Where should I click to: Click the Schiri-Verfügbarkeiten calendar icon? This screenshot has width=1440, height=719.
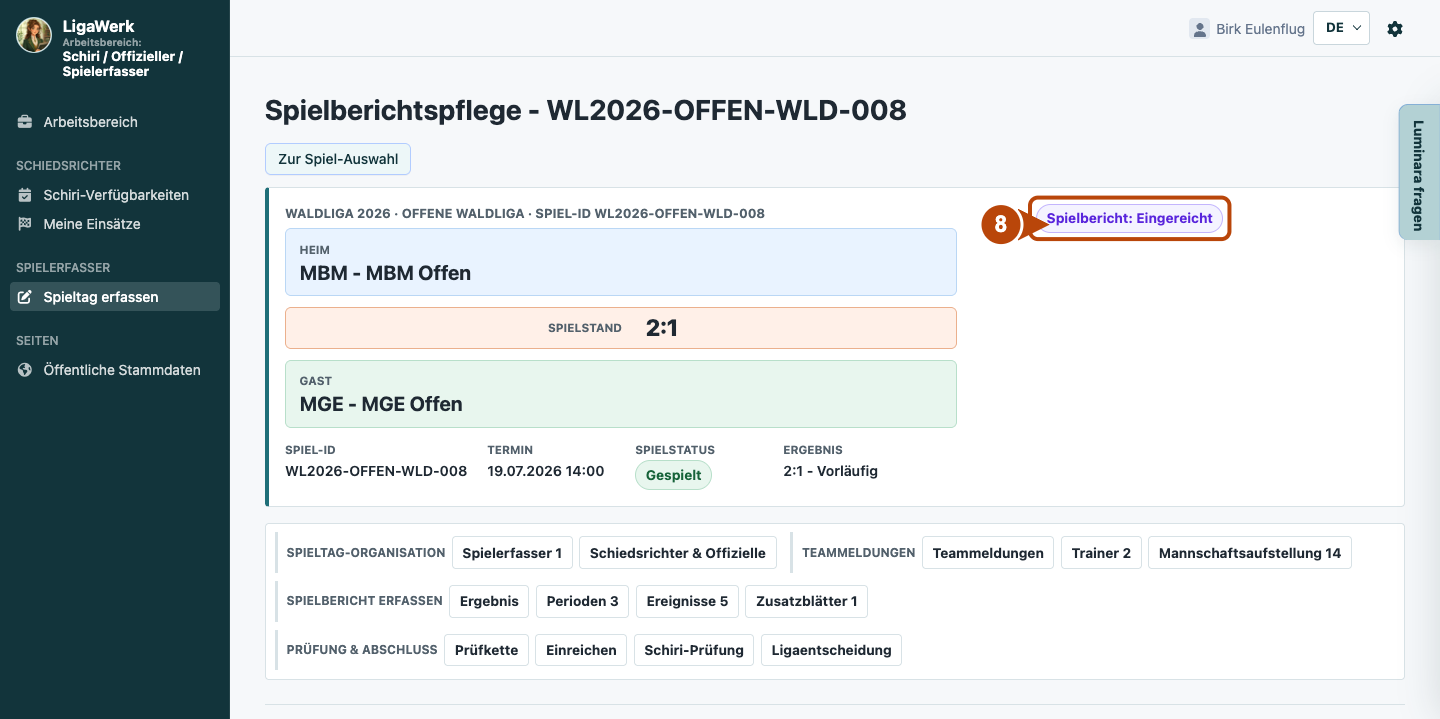click(25, 195)
